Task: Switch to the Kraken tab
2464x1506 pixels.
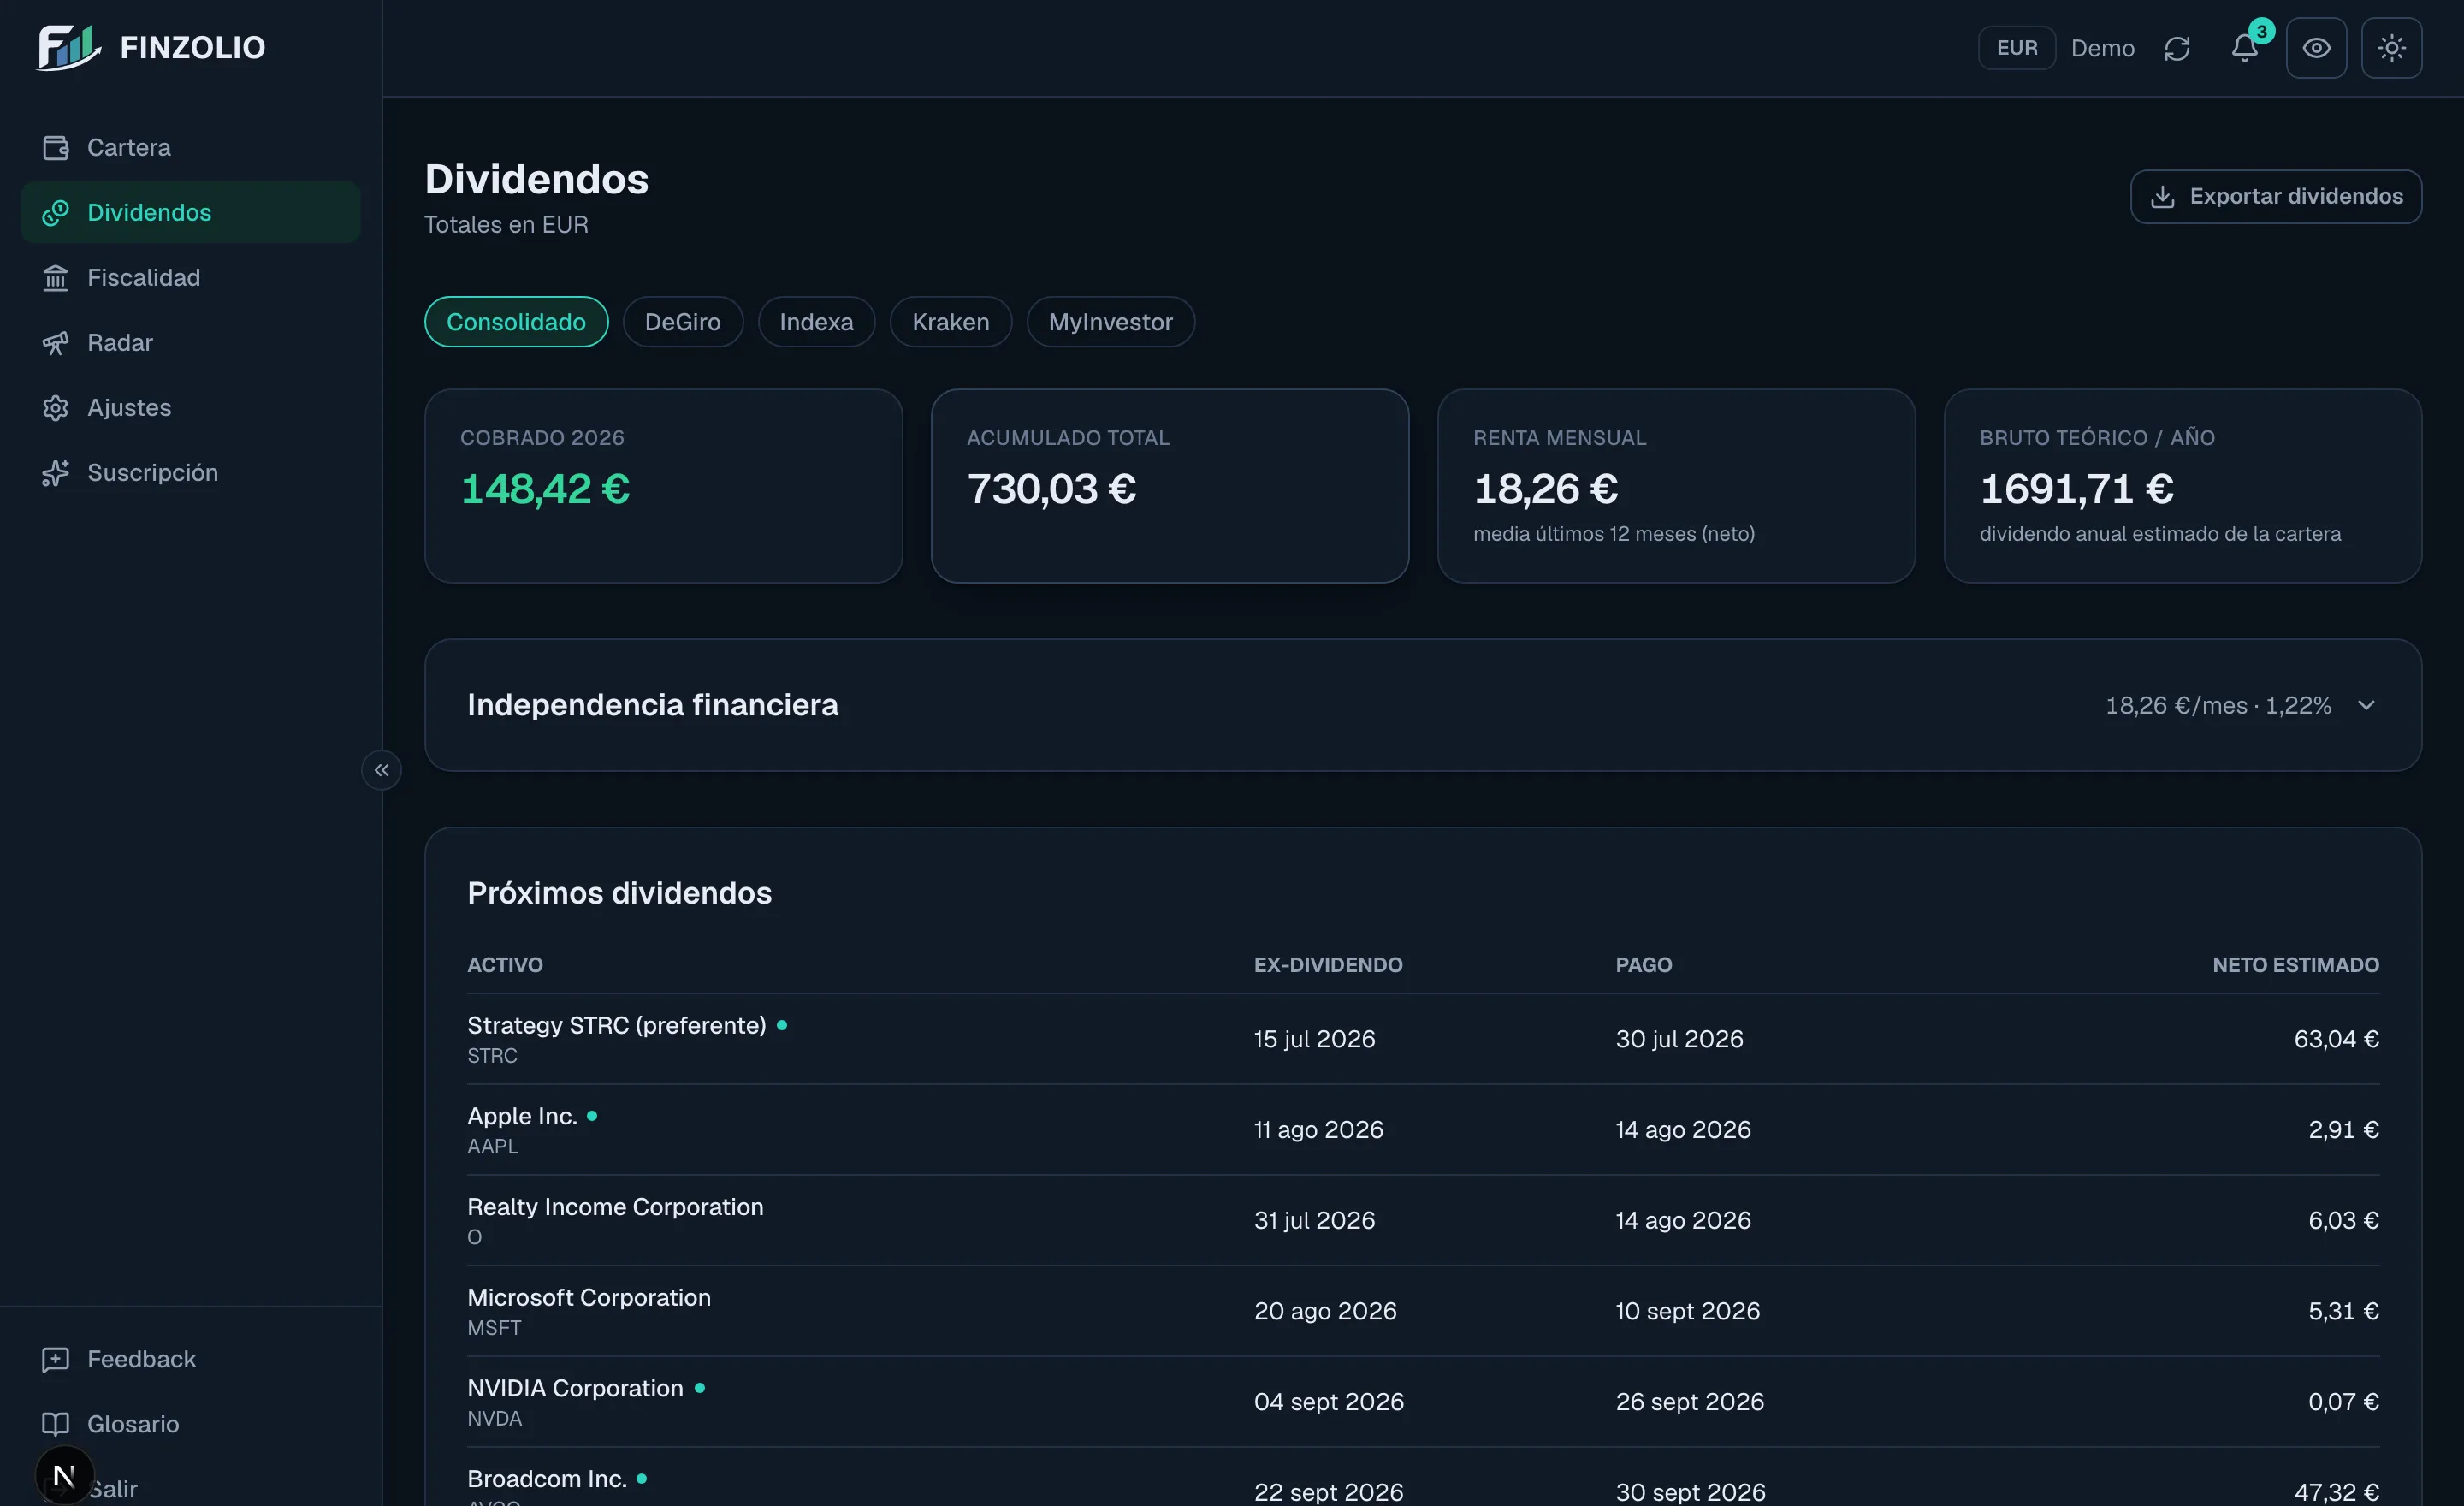Action: pos(950,322)
